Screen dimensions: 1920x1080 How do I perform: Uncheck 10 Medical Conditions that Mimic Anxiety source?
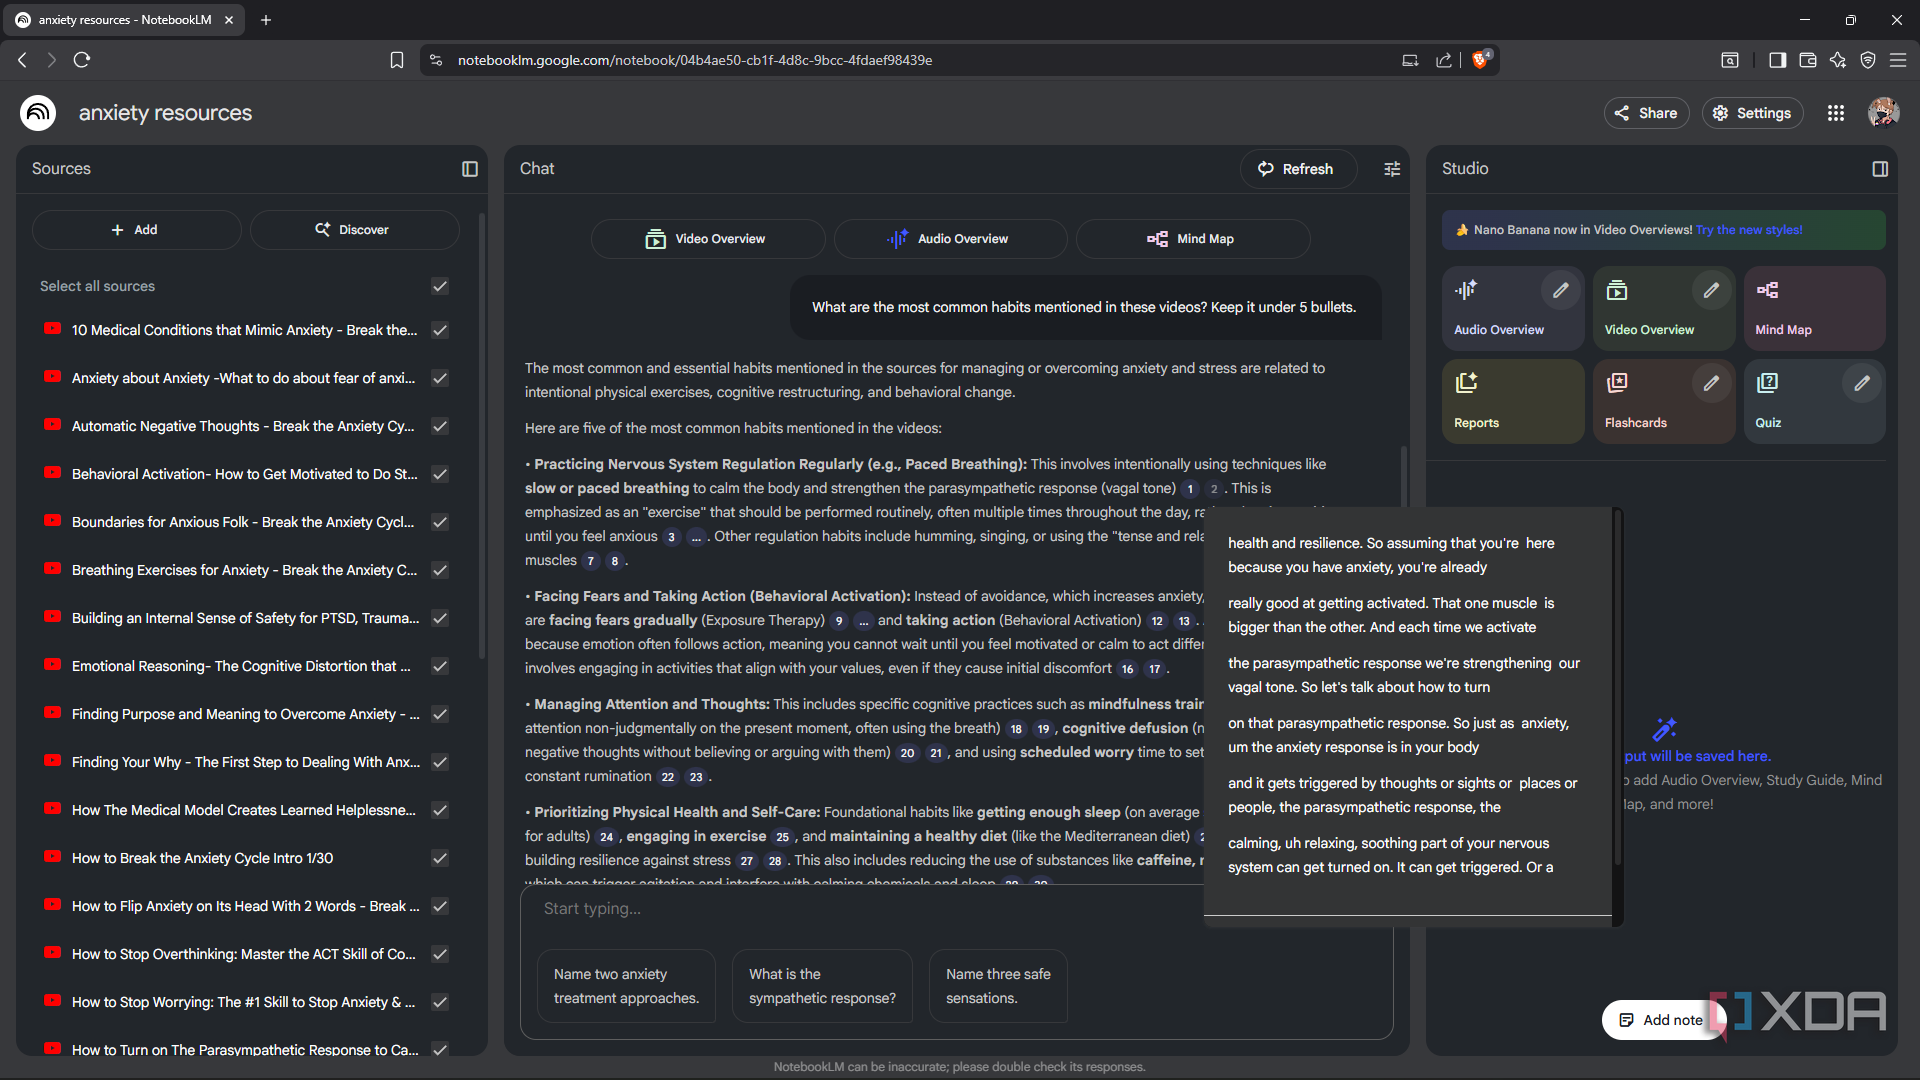pyautogui.click(x=440, y=330)
